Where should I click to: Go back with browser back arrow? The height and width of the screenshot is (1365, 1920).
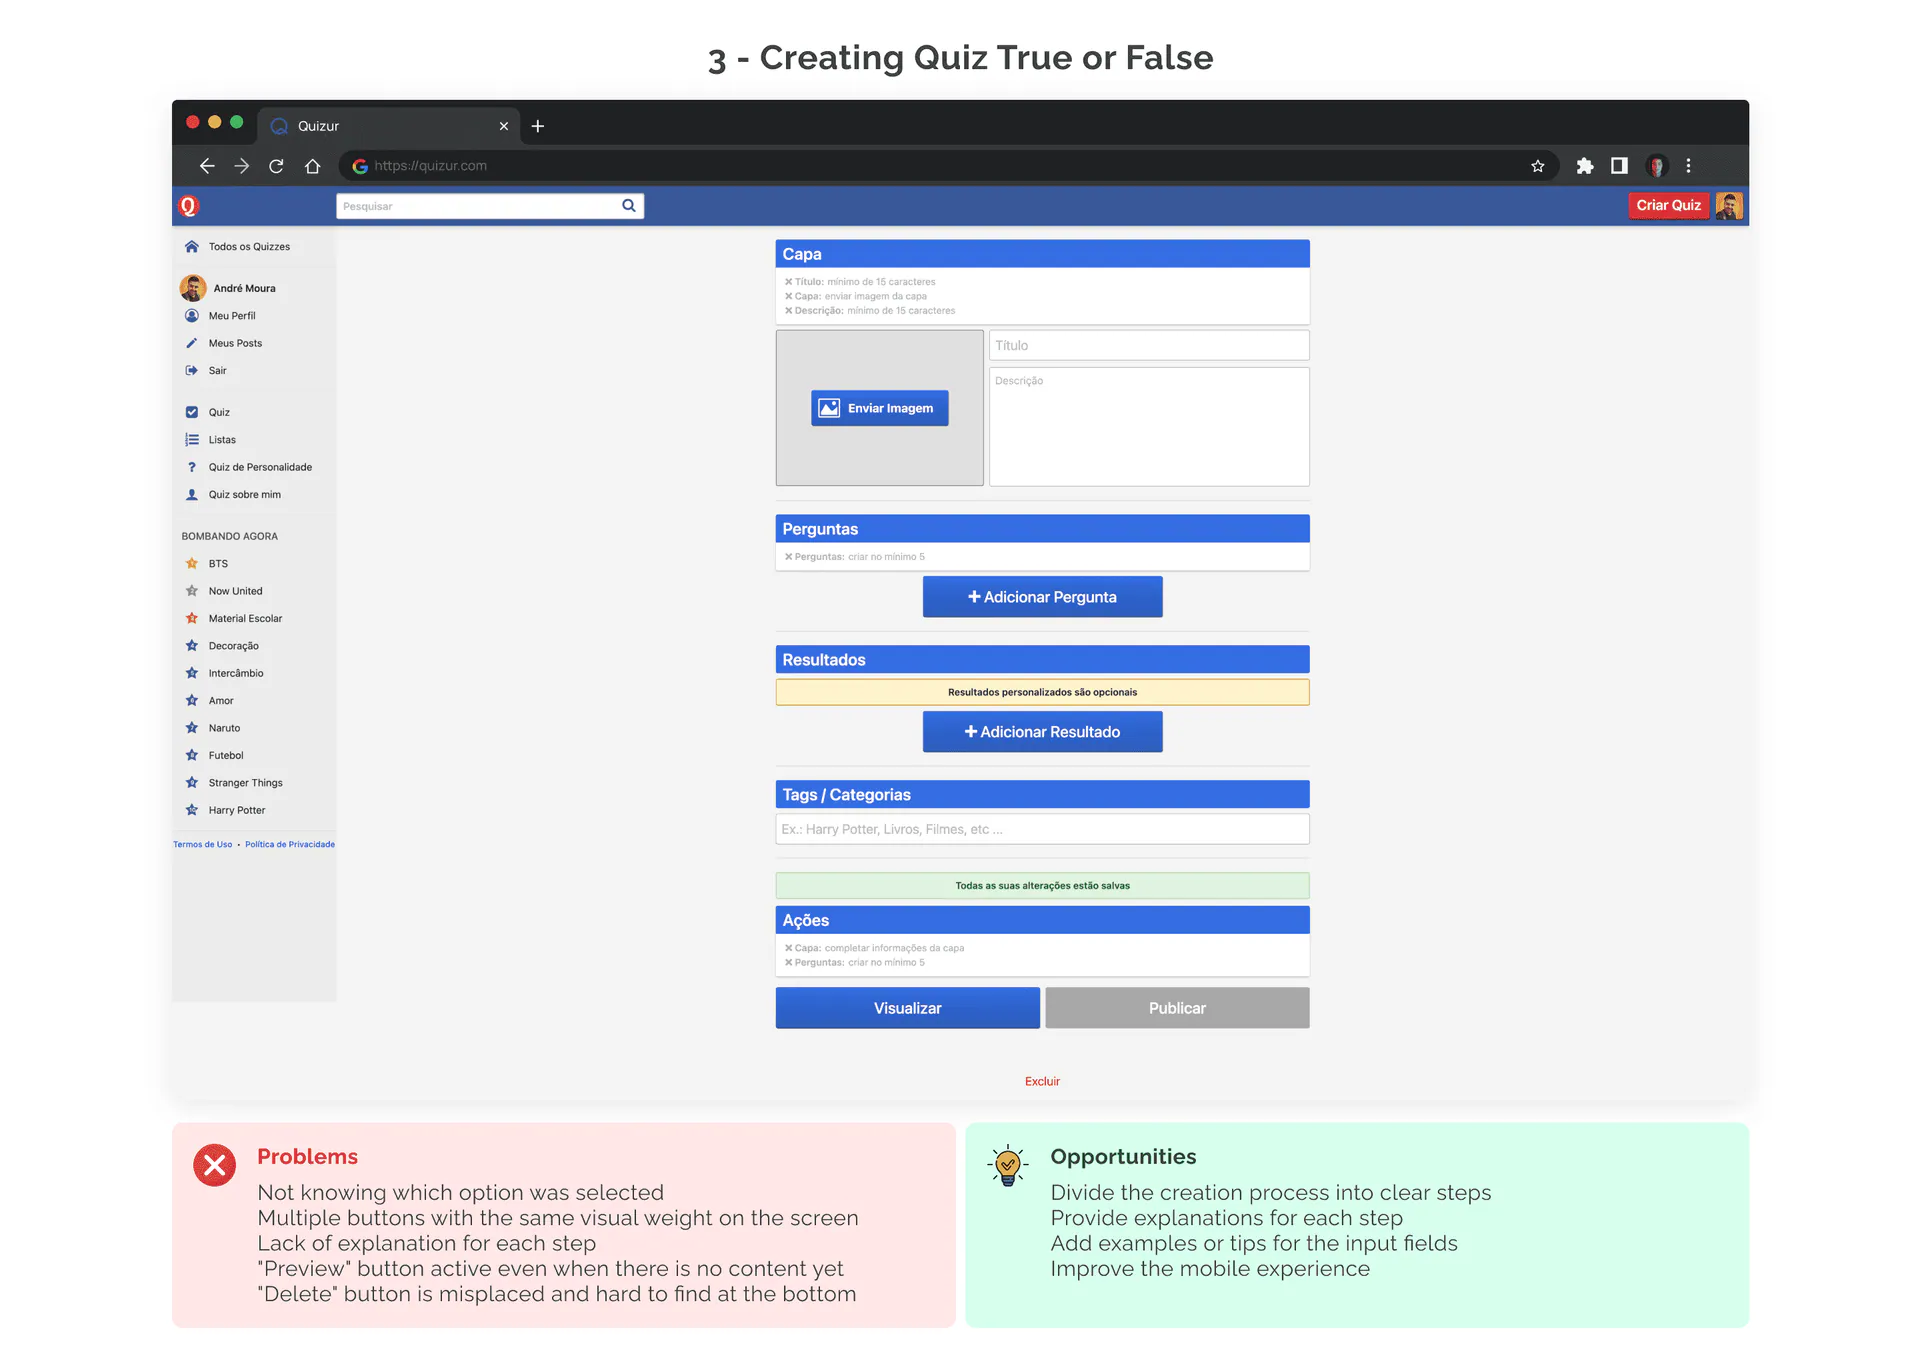click(x=207, y=166)
